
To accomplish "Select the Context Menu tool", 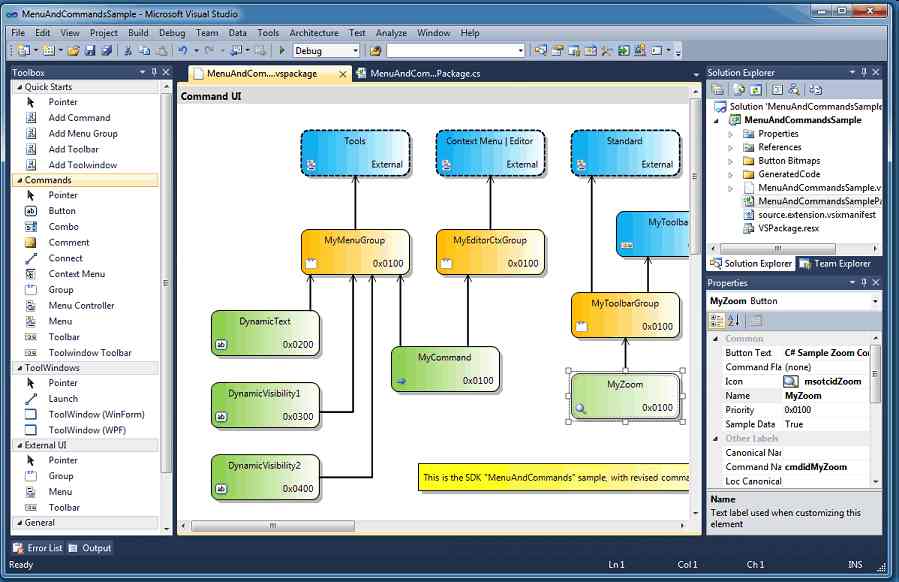I will point(76,274).
